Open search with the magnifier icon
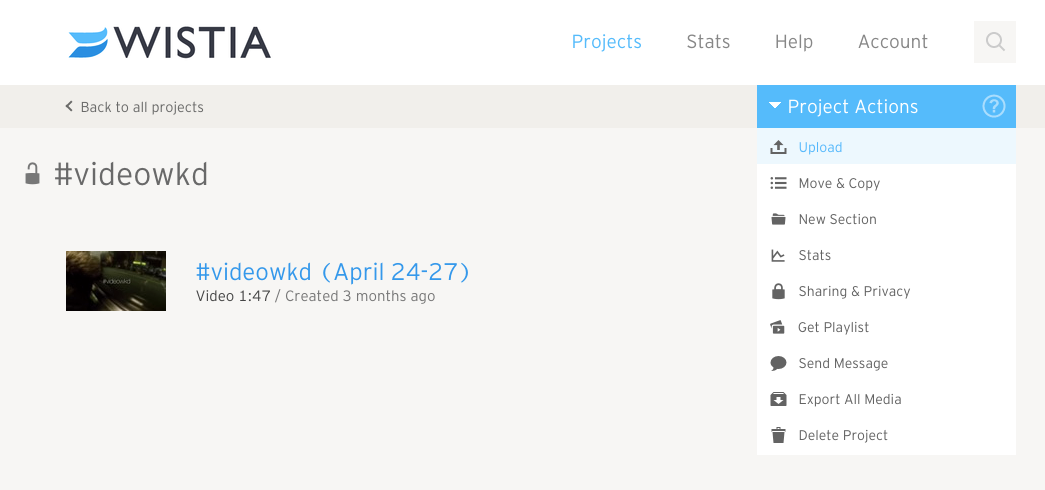The height and width of the screenshot is (490, 1045). 994,42
